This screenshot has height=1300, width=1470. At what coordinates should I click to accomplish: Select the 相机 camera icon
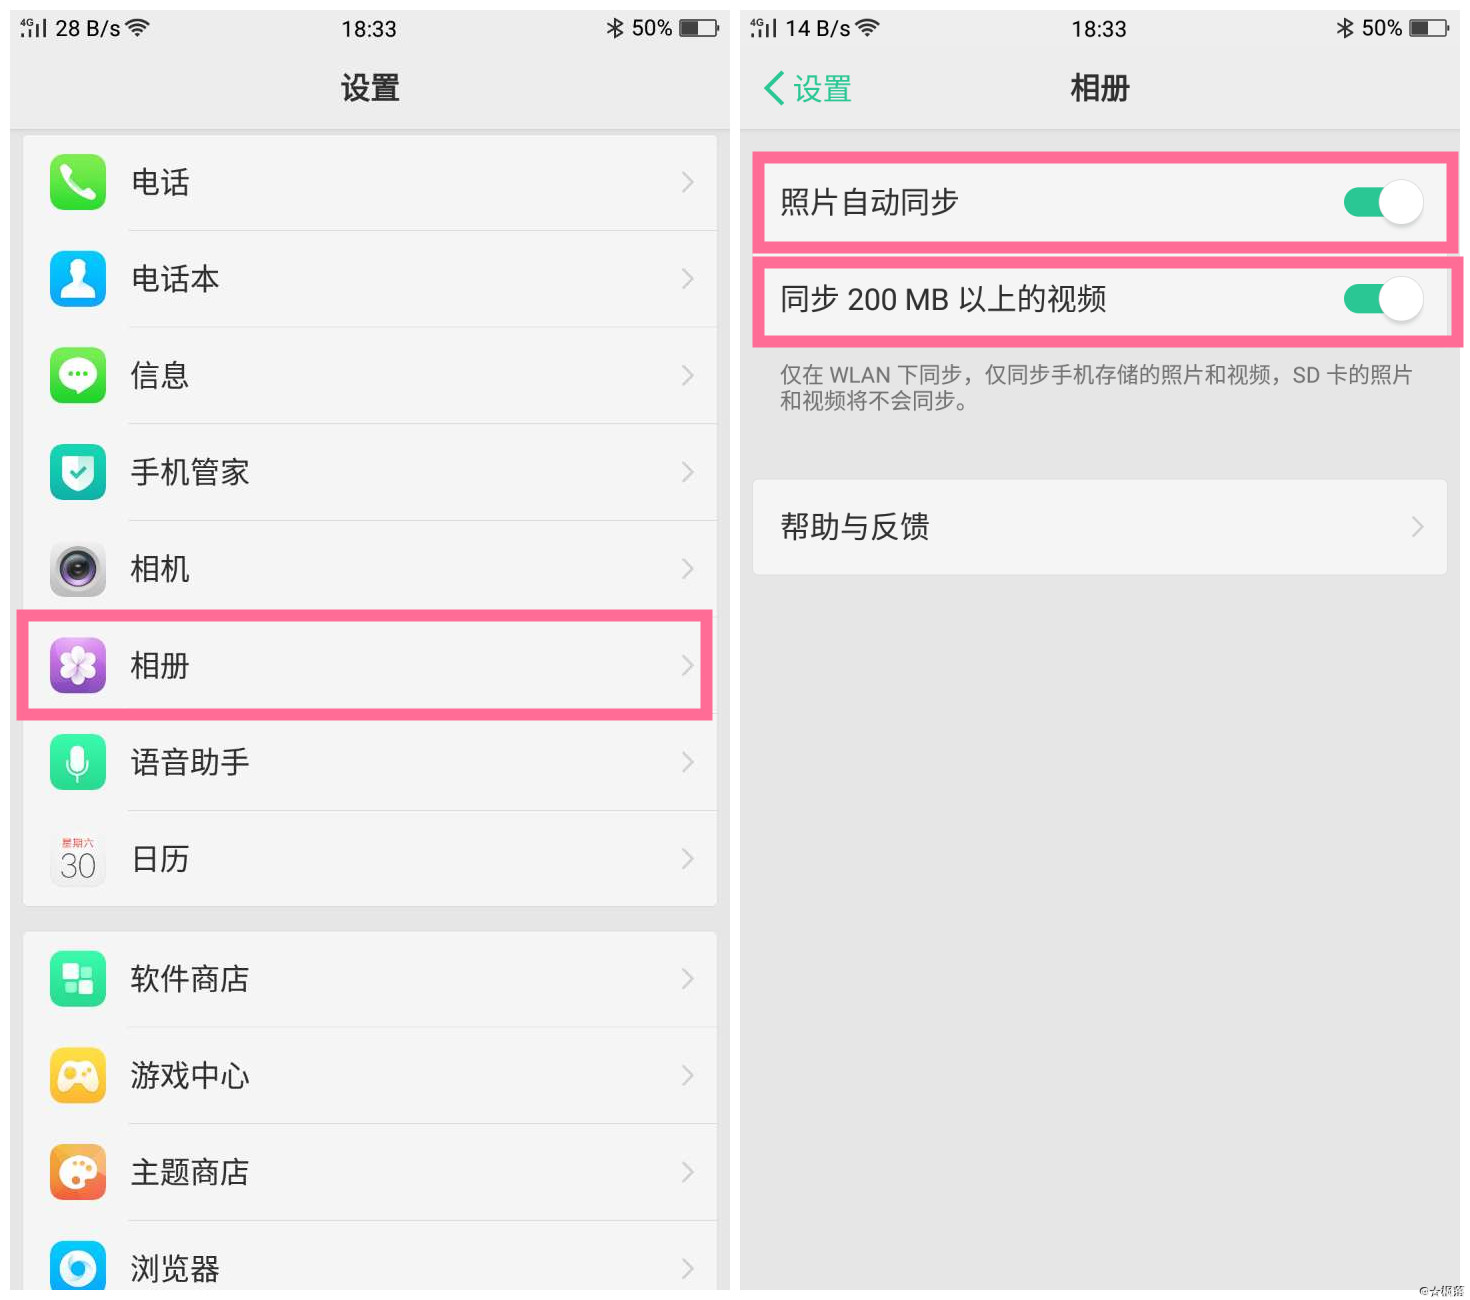tap(77, 568)
